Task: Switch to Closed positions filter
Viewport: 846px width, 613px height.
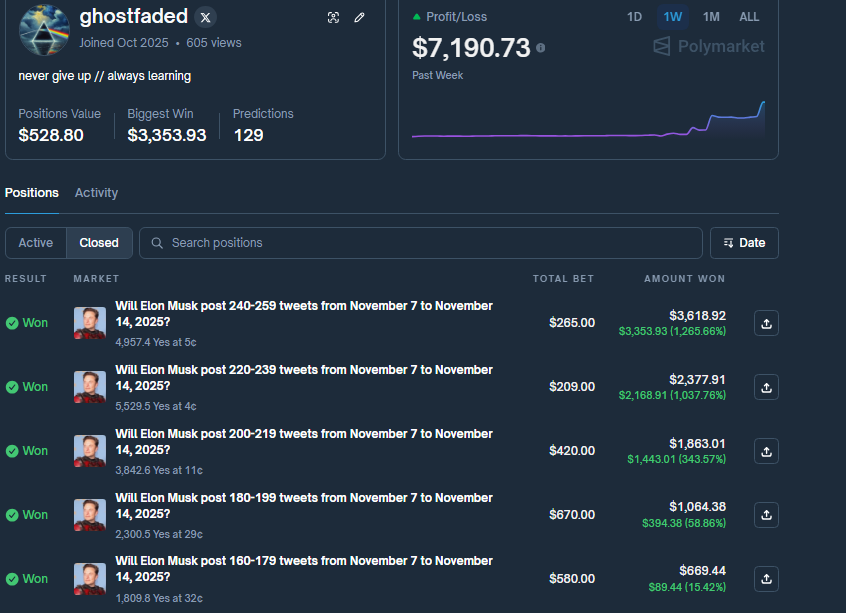Action: [x=99, y=243]
